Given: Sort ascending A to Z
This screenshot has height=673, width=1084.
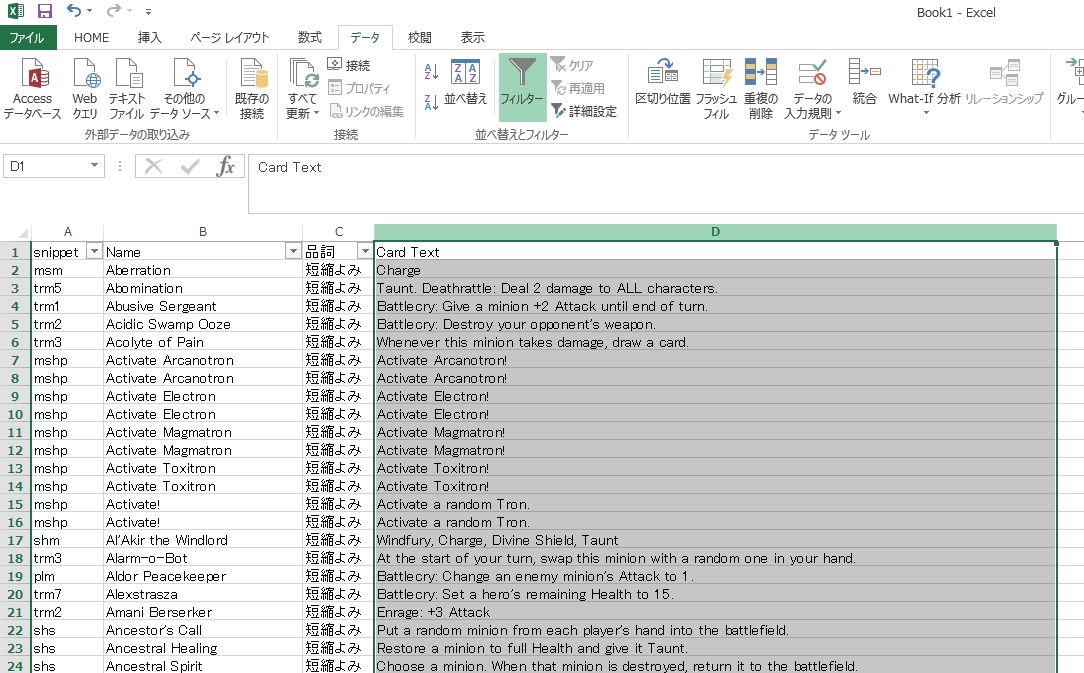Looking at the screenshot, I should tap(431, 71).
